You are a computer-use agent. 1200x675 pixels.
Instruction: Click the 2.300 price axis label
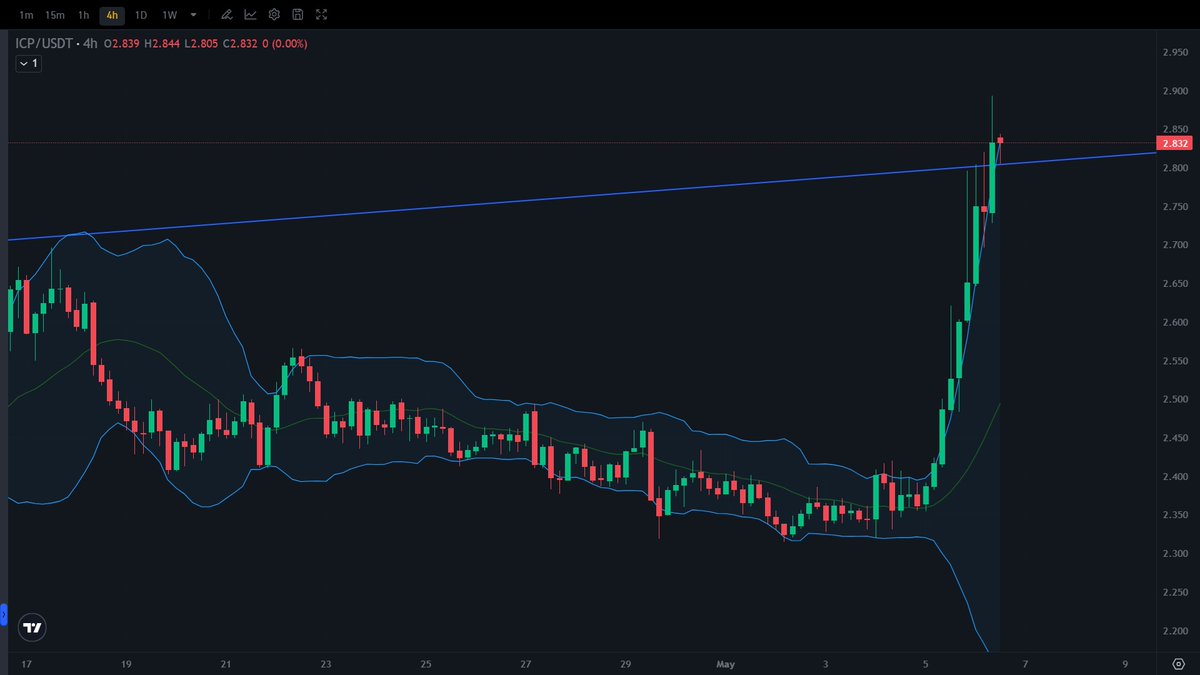pyautogui.click(x=1175, y=553)
